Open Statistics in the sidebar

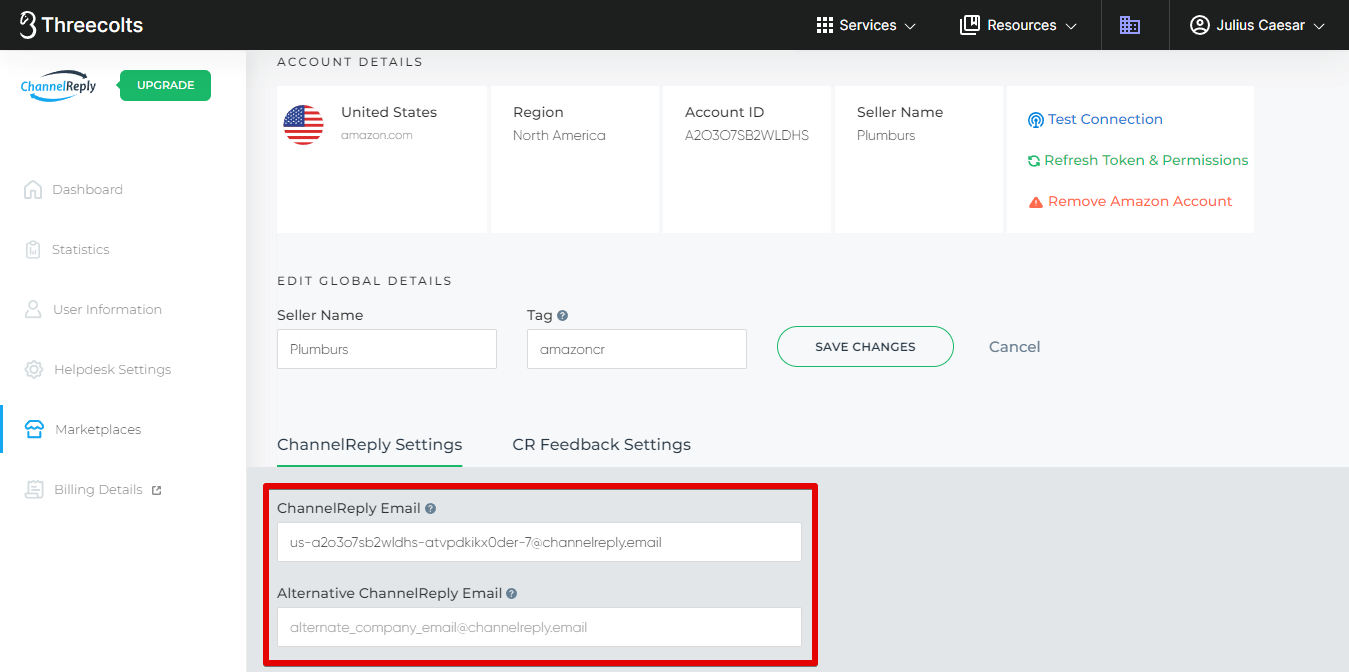click(81, 249)
